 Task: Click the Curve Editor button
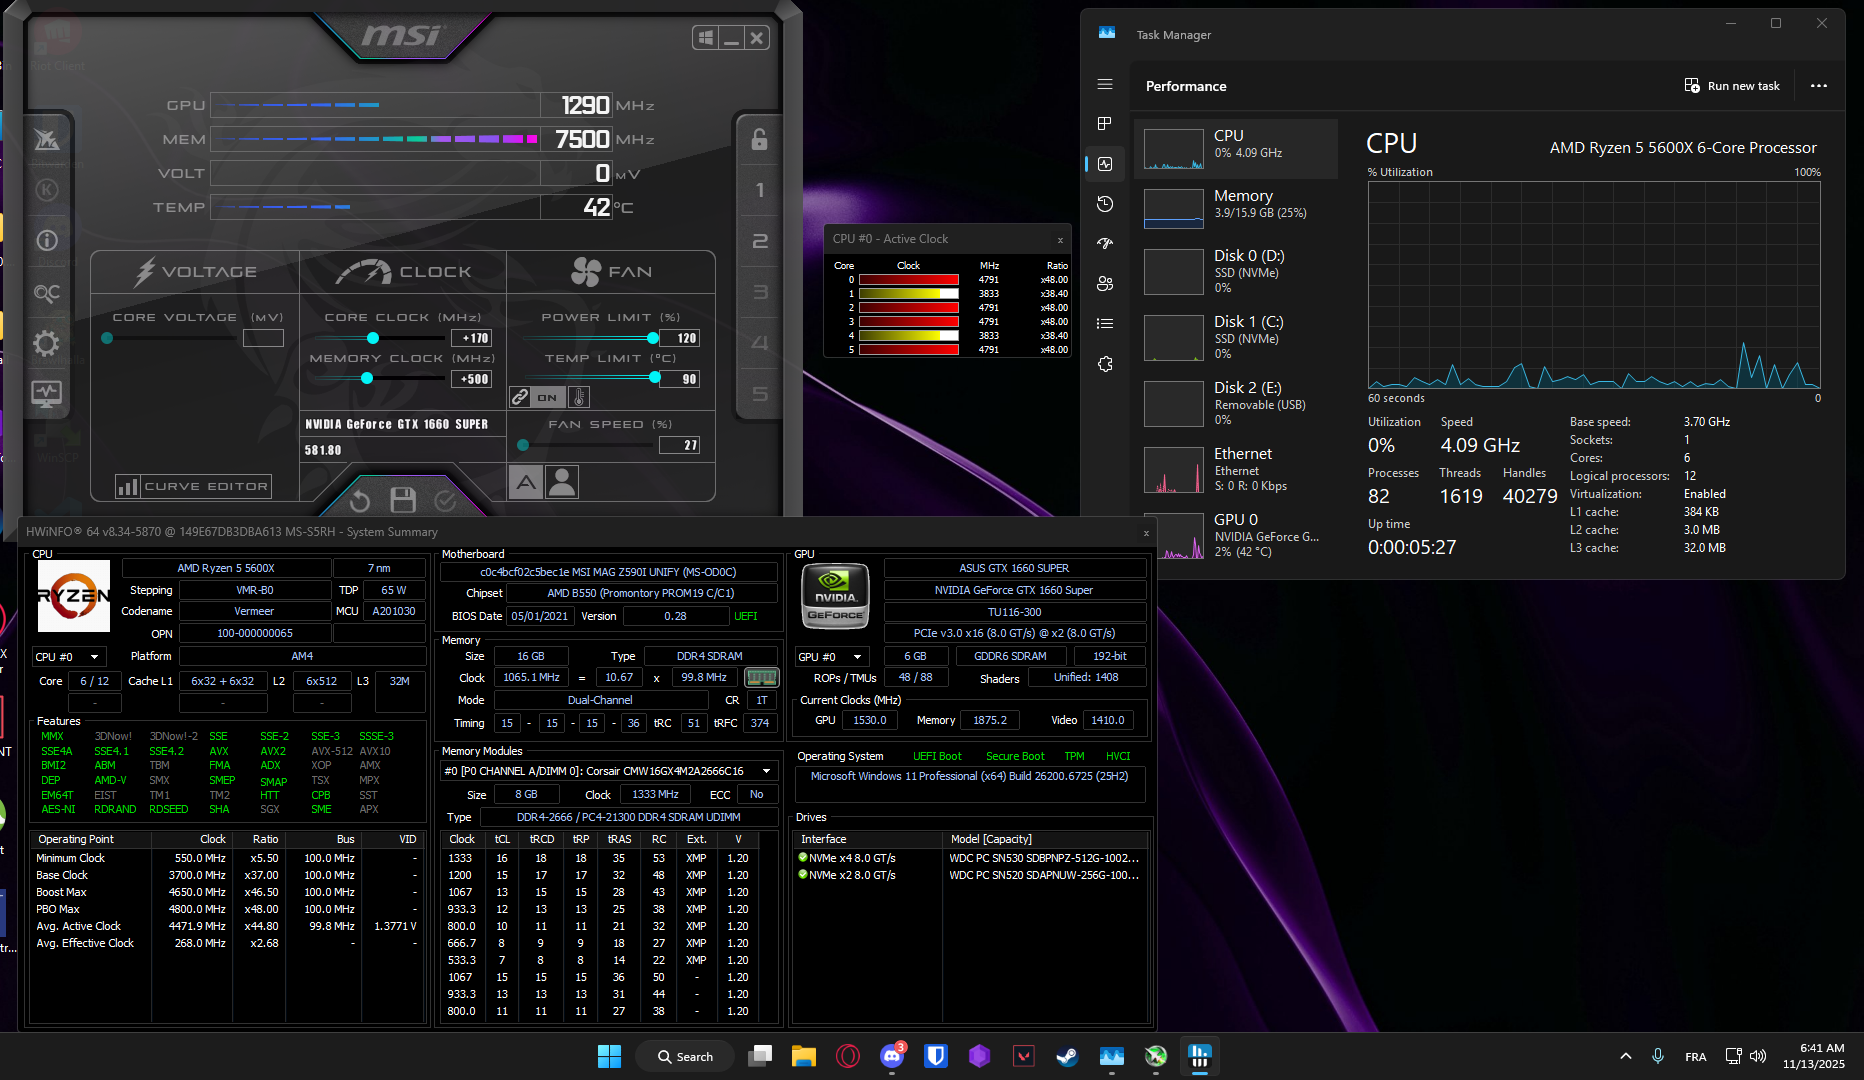coord(194,487)
